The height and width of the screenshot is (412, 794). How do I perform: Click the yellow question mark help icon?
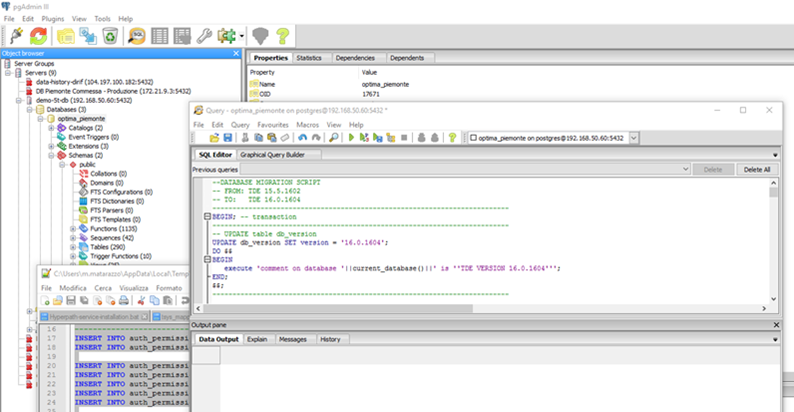(x=283, y=36)
